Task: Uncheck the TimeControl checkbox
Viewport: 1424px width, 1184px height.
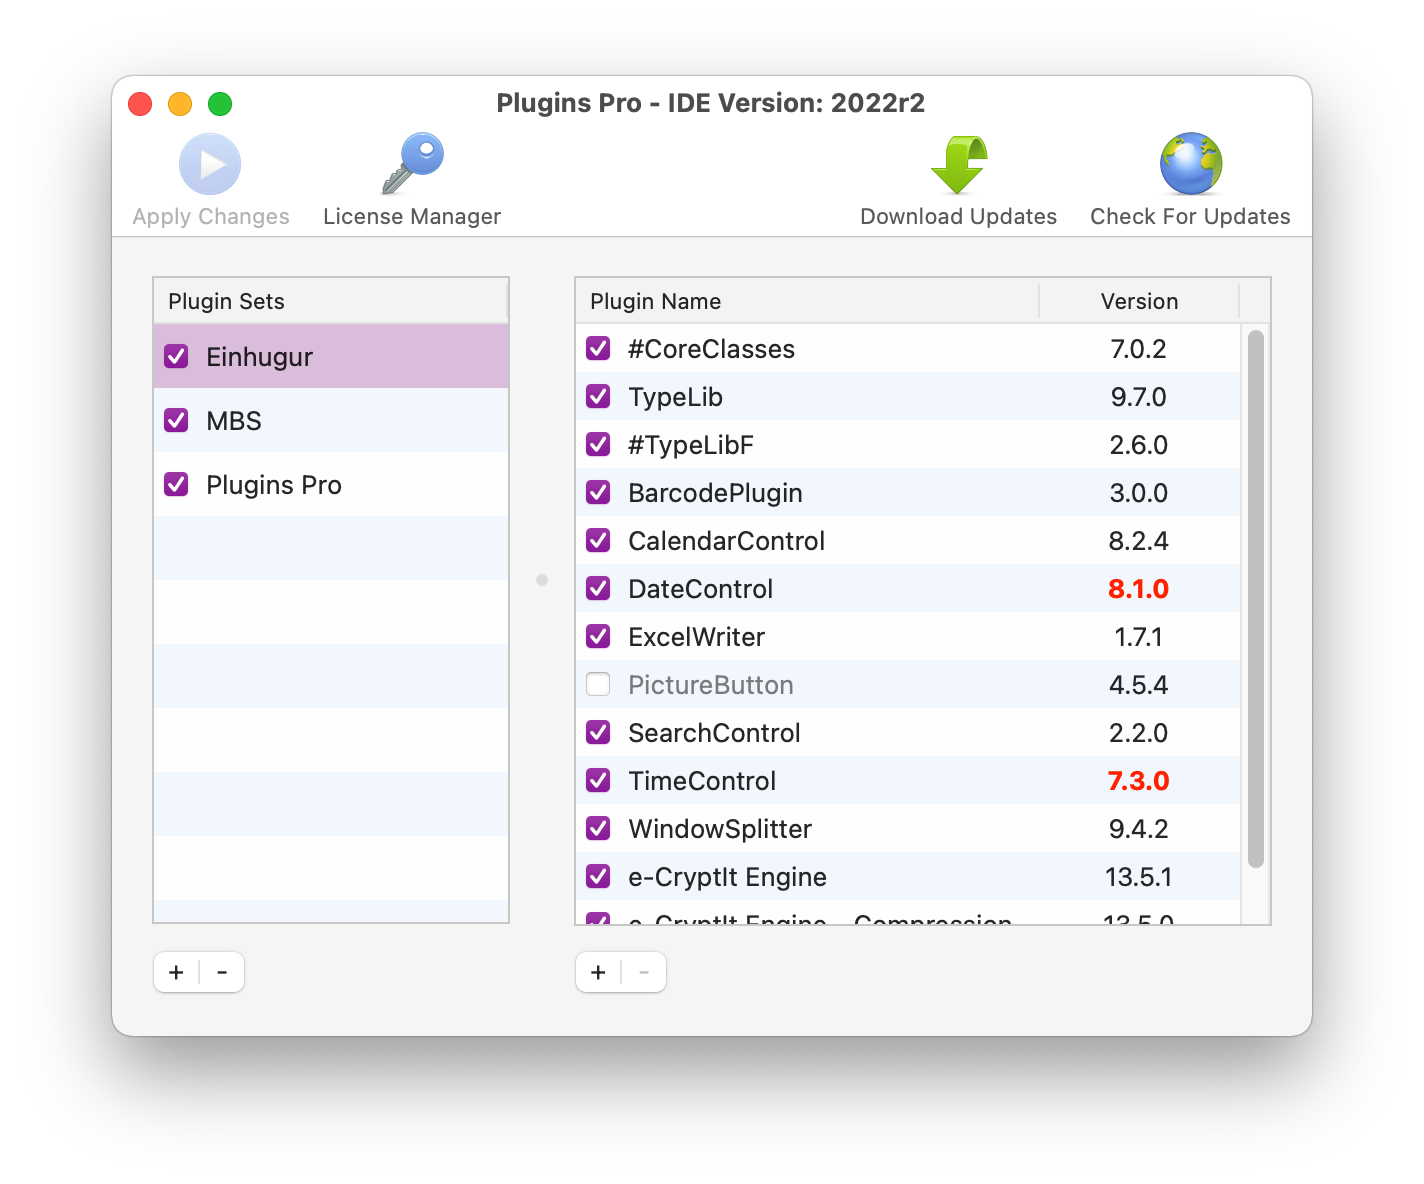Action: coord(598,780)
